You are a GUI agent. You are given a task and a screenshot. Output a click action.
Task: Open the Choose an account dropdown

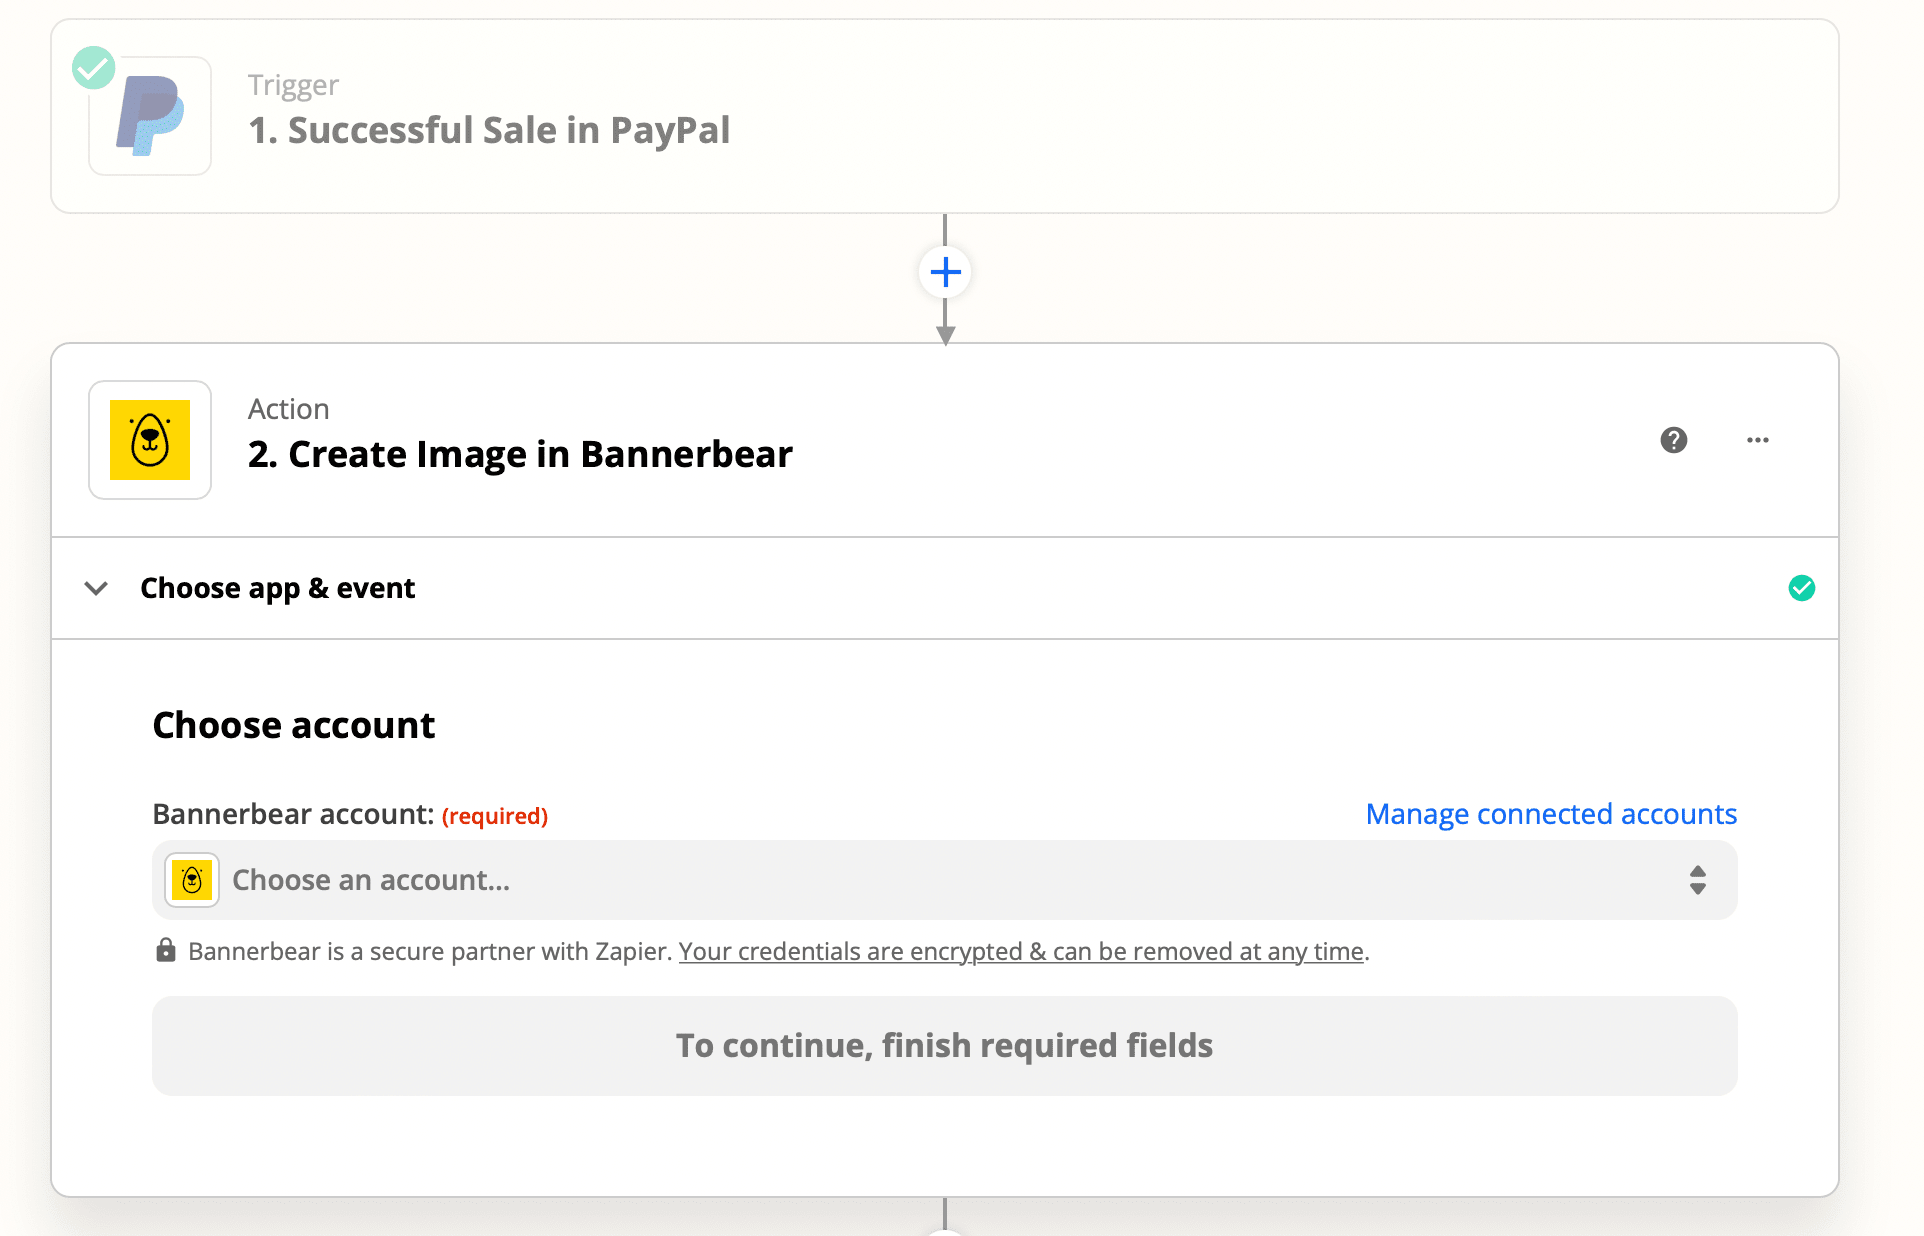[944, 880]
